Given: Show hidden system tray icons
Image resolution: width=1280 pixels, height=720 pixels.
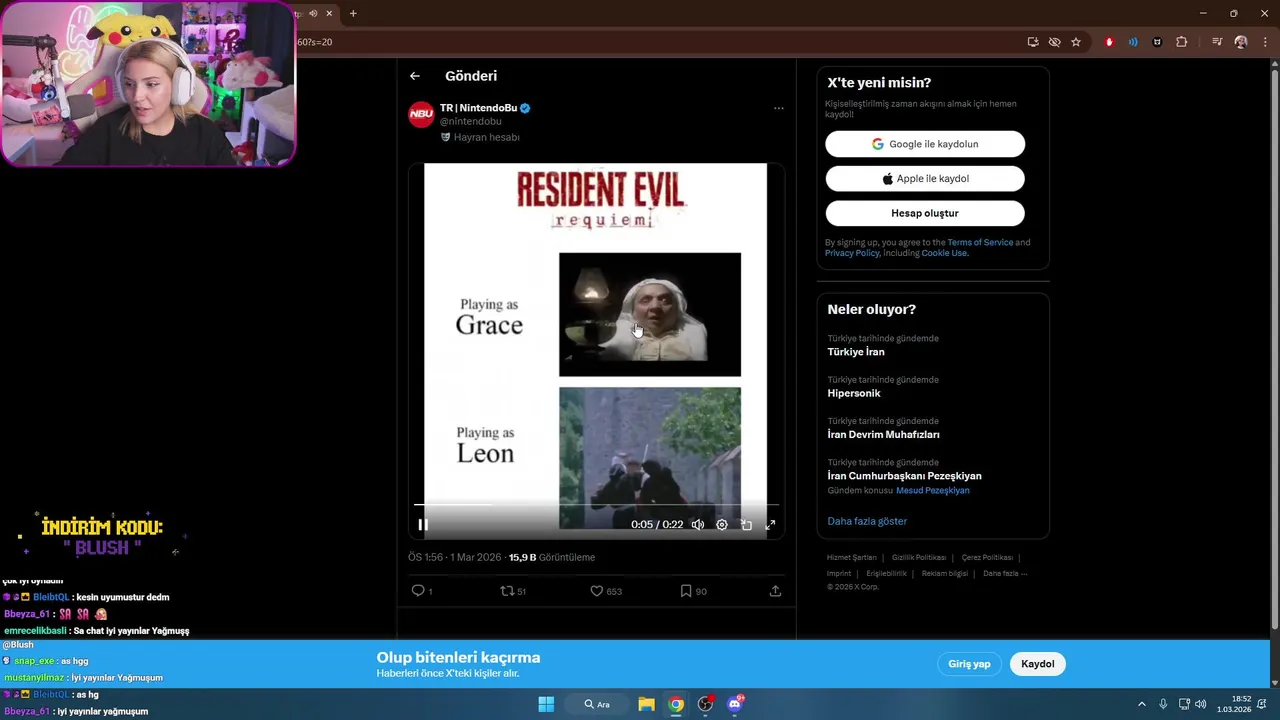Looking at the screenshot, I should (x=1141, y=704).
